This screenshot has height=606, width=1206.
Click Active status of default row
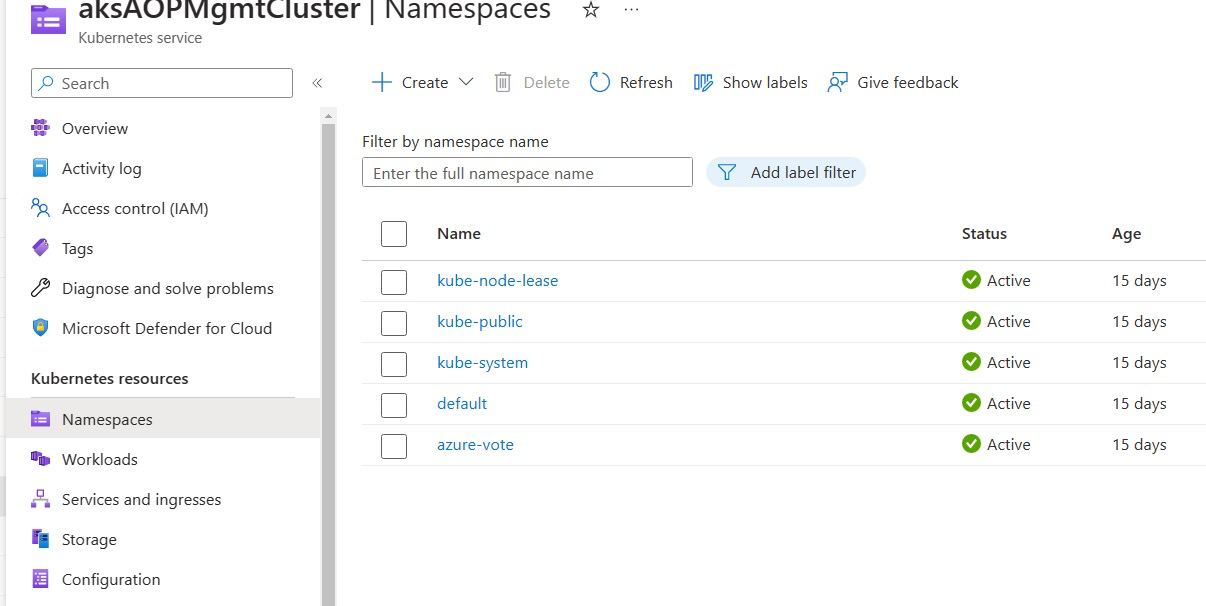click(1008, 403)
